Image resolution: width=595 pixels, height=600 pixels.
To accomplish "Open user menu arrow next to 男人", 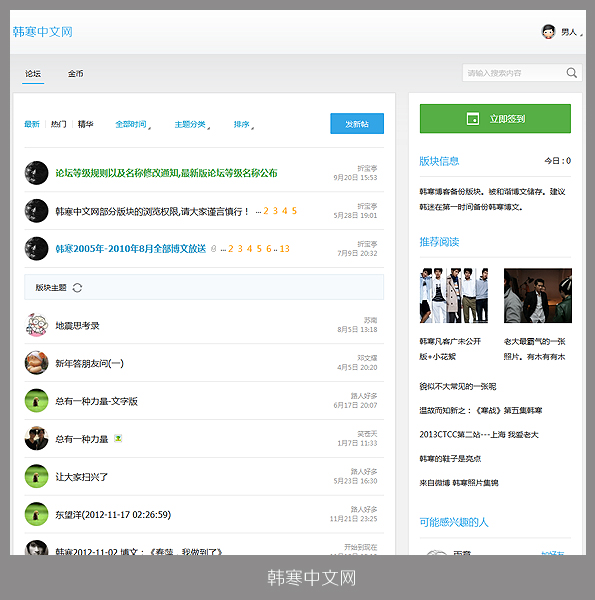I will pyautogui.click(x=581, y=34).
